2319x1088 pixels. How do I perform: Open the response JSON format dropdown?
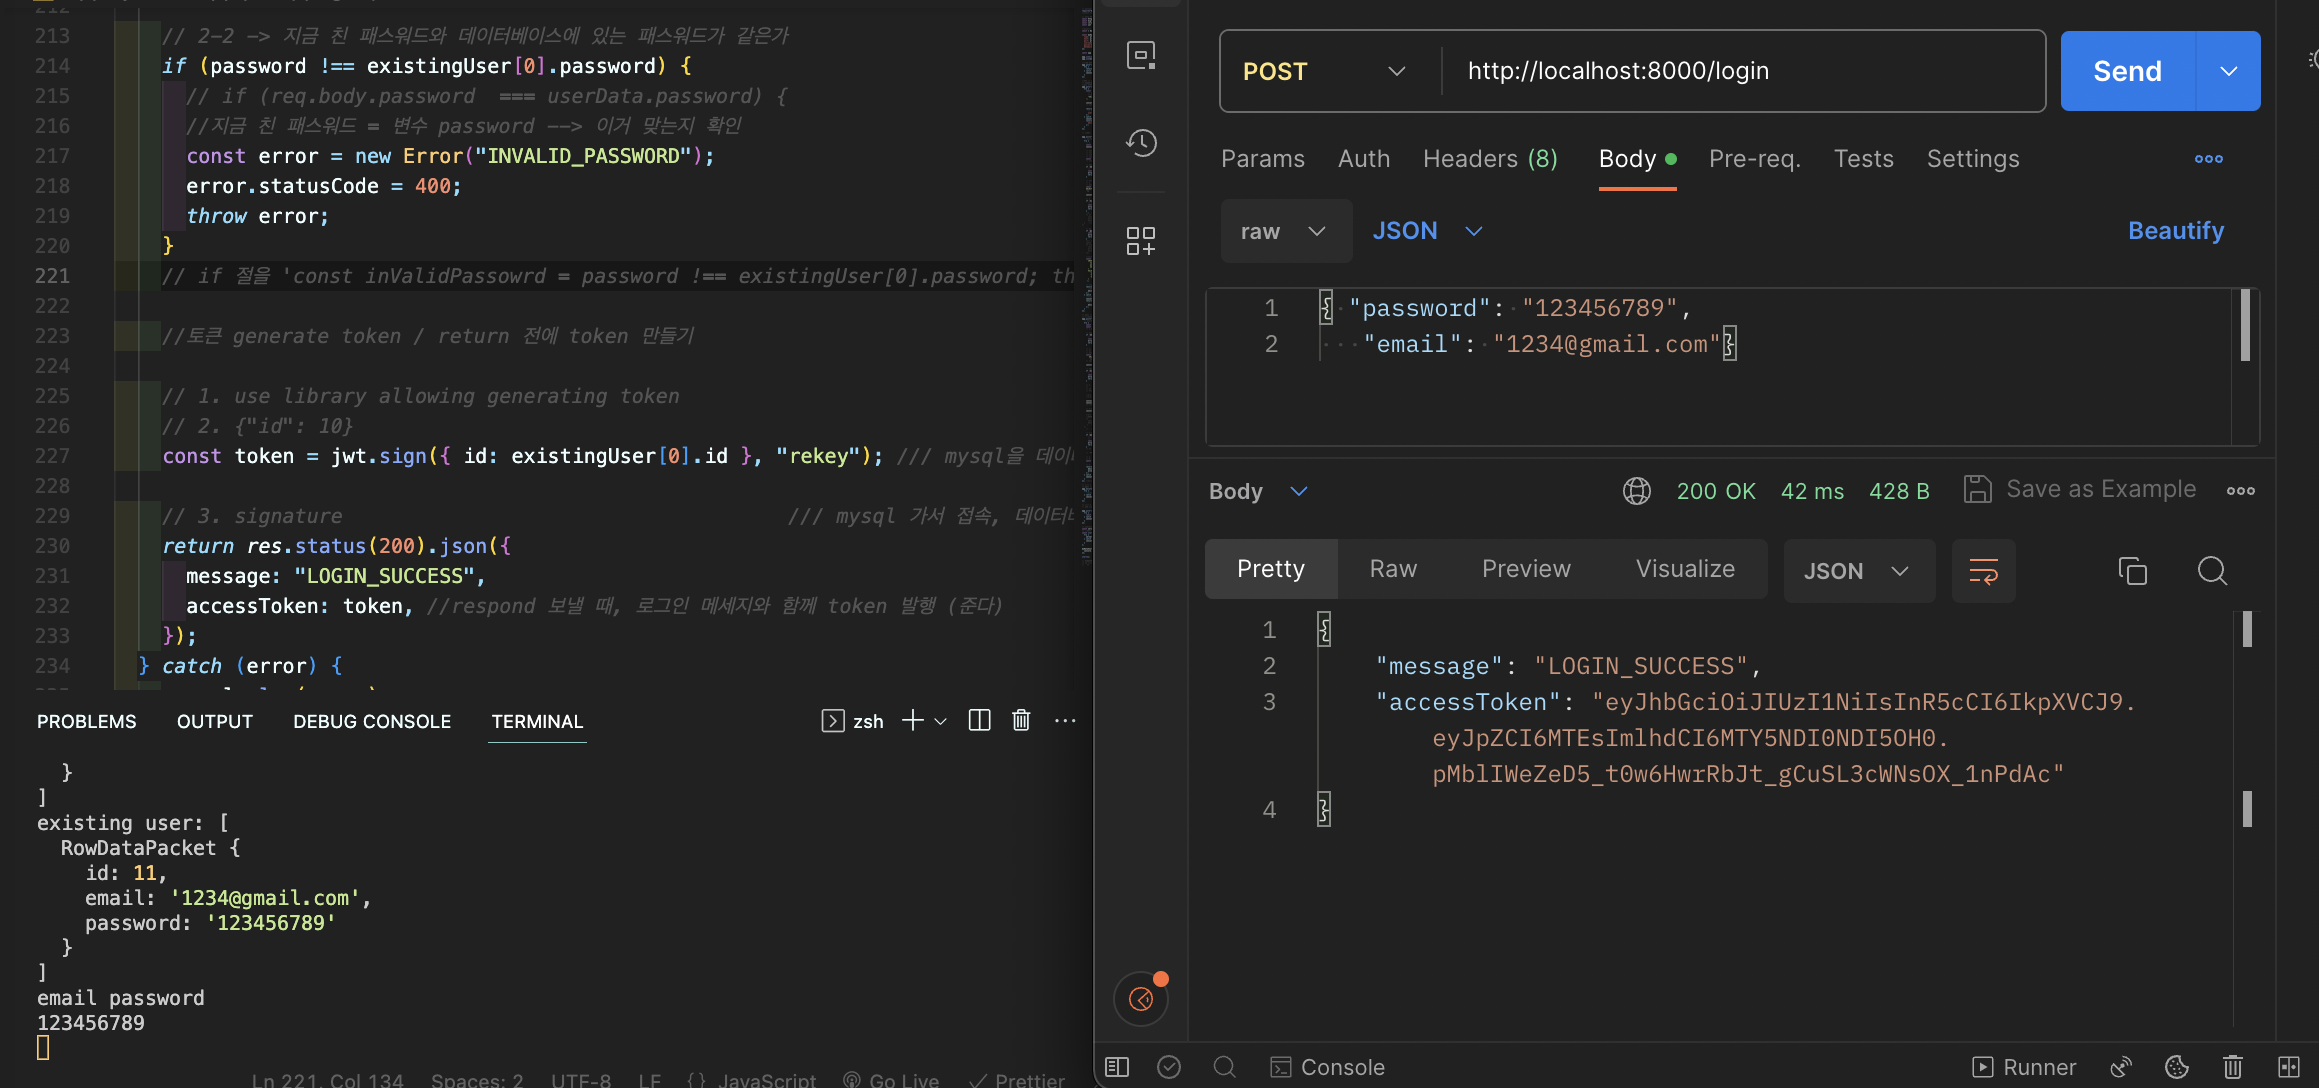1859,571
